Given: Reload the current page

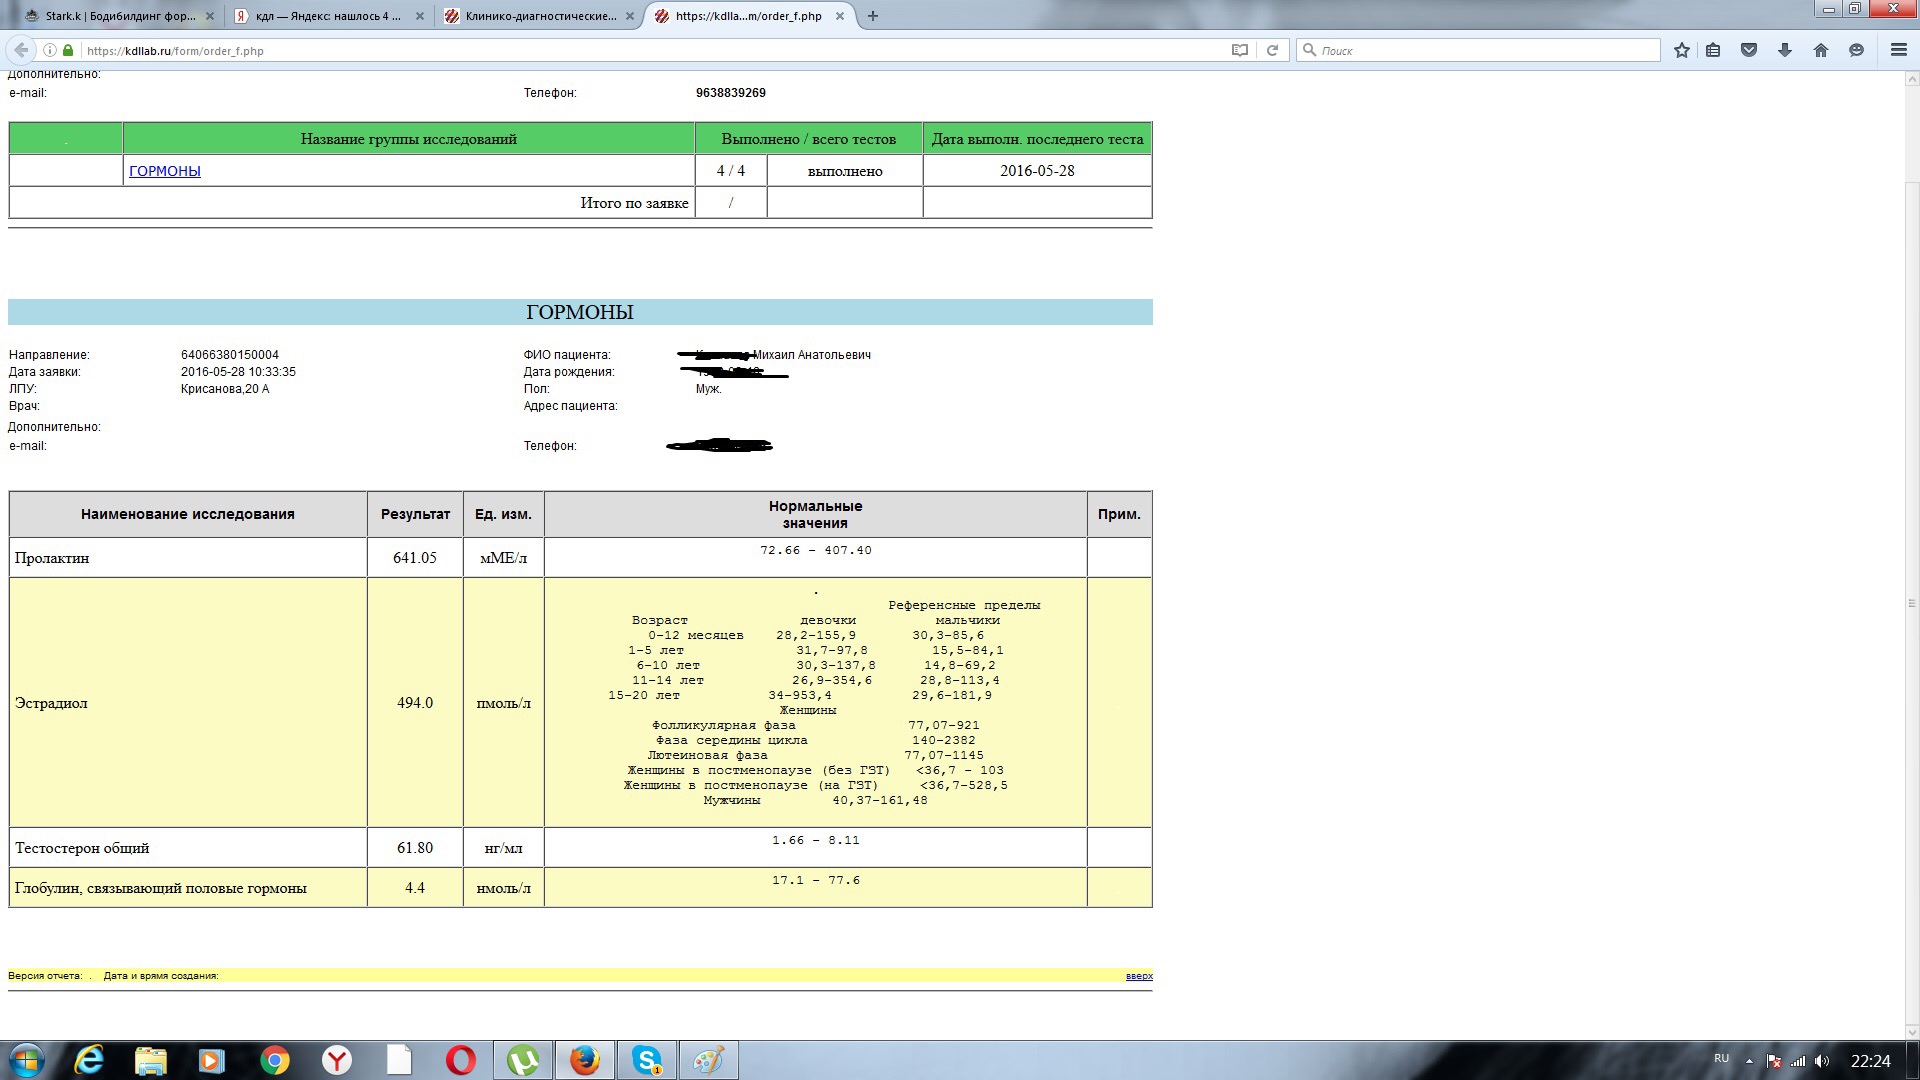Looking at the screenshot, I should click(1273, 50).
